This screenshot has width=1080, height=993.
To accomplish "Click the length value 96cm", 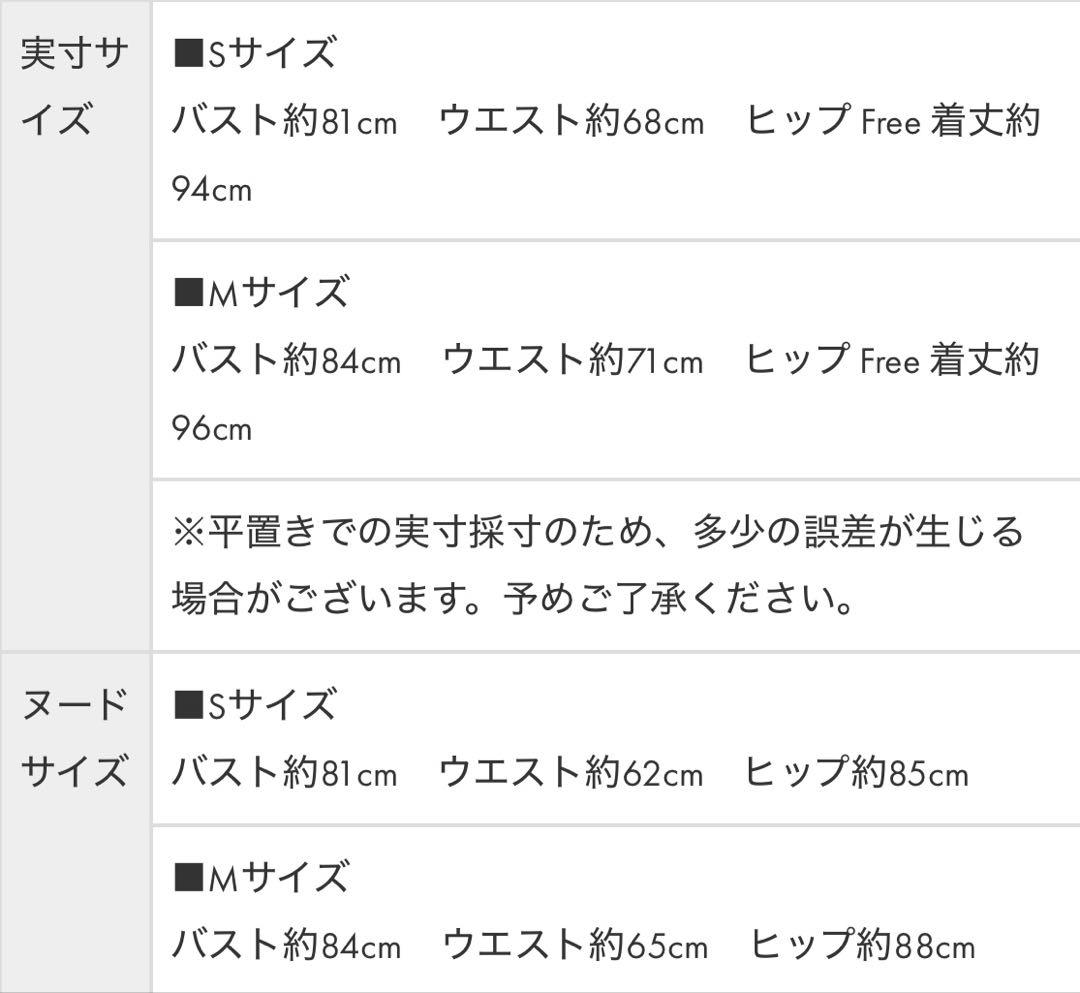I will [x=212, y=429].
